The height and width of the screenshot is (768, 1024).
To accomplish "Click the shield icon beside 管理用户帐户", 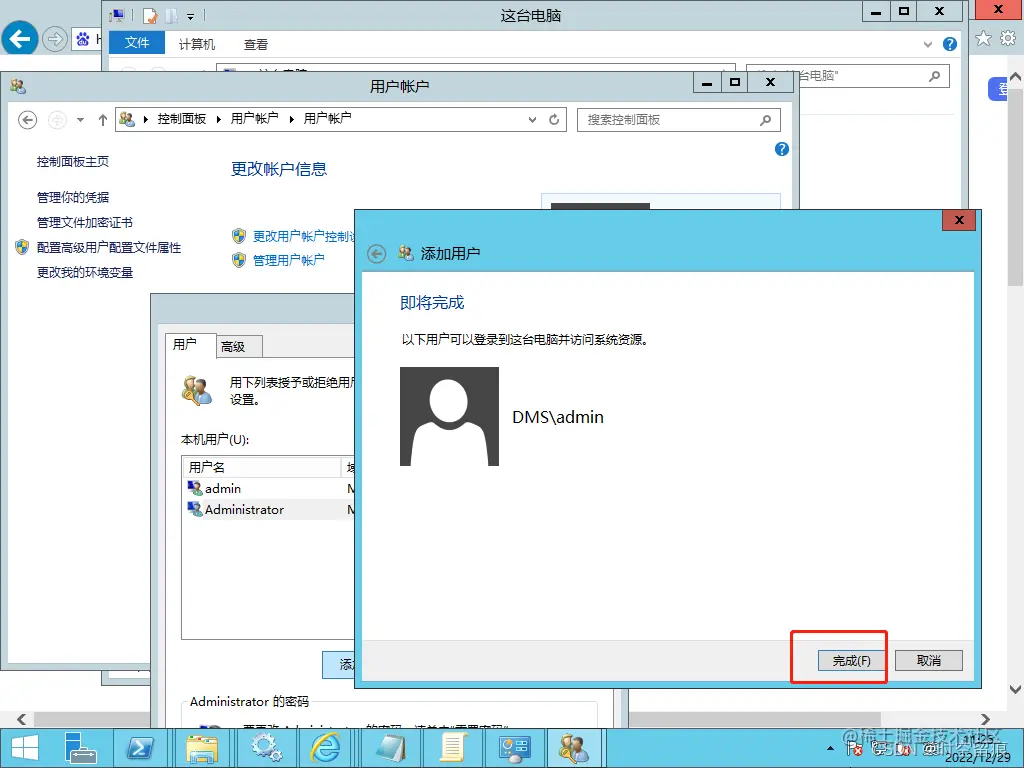I will [239, 259].
